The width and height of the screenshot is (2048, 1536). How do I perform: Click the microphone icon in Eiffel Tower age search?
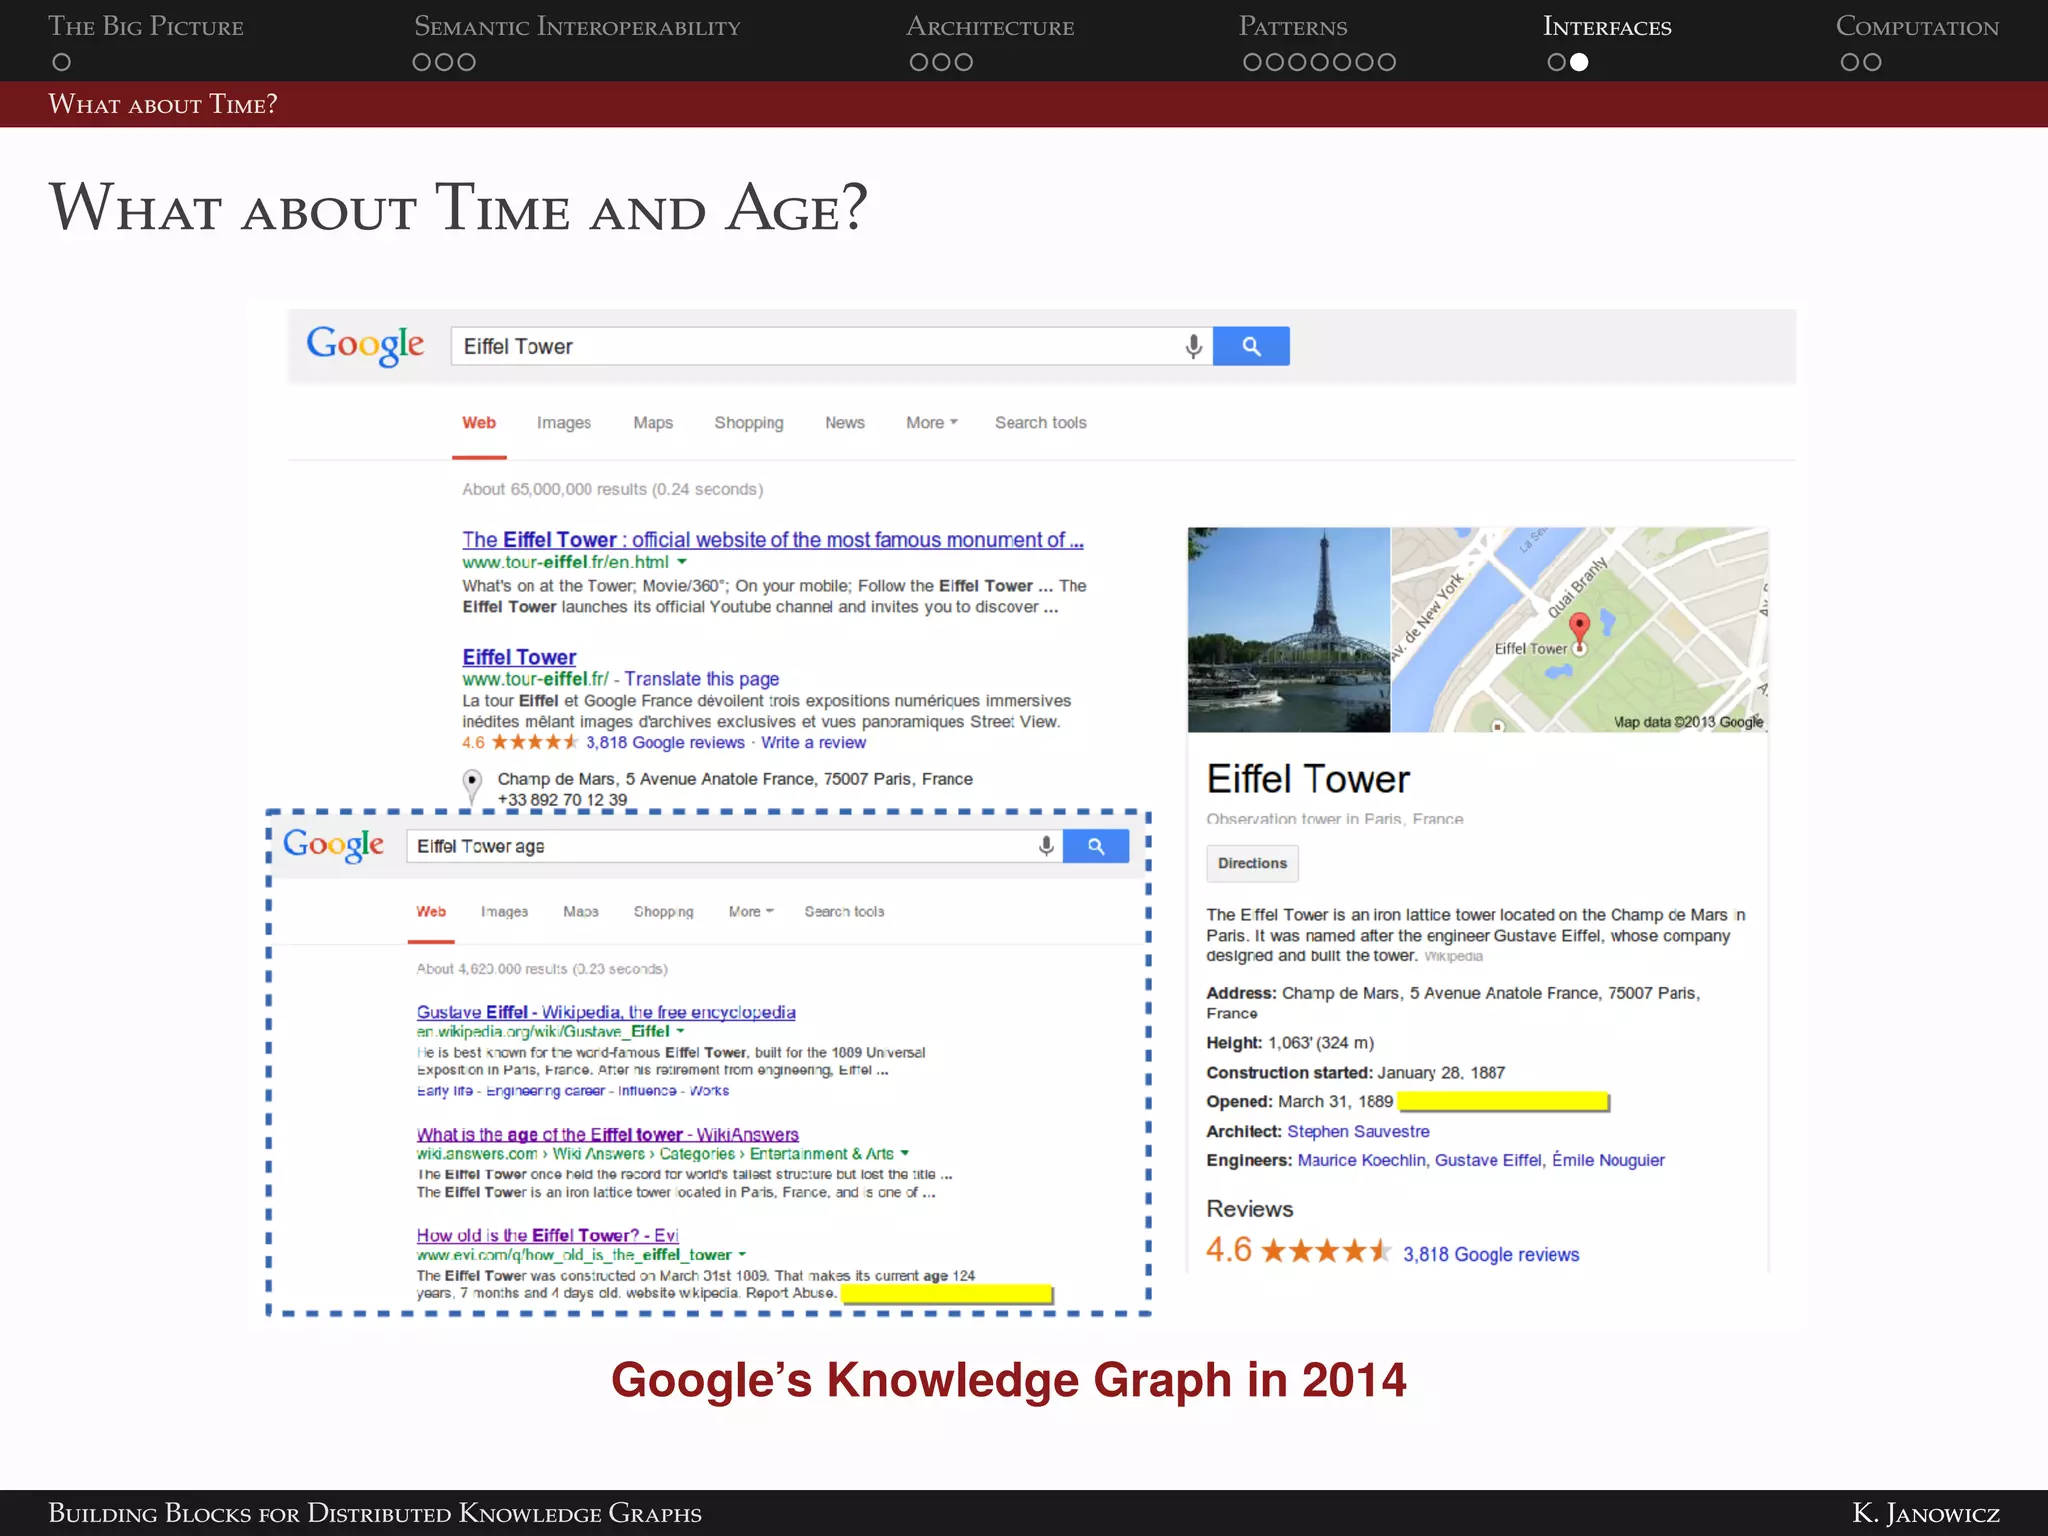[1046, 846]
